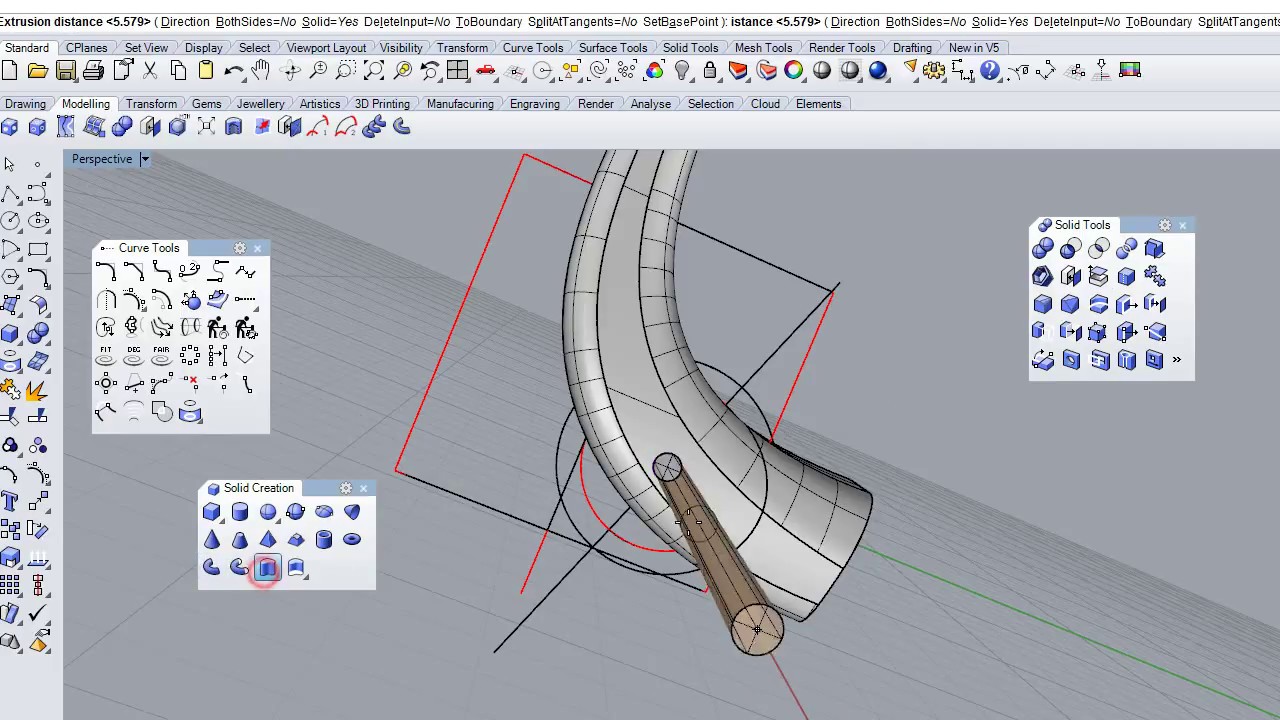The height and width of the screenshot is (720, 1280).
Task: Activate the Pan hand tool
Action: (261, 70)
